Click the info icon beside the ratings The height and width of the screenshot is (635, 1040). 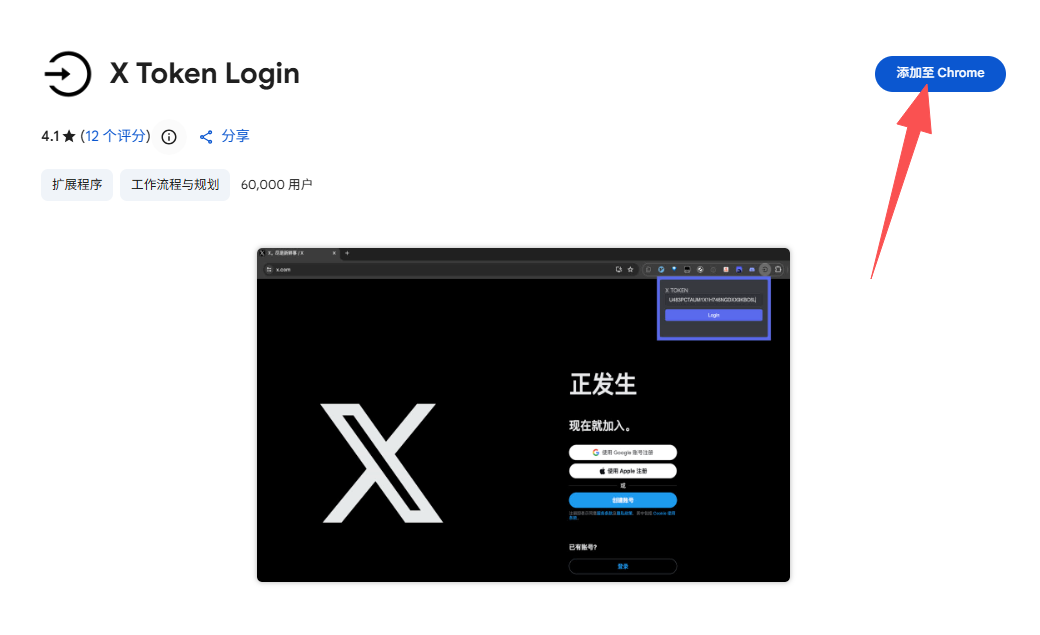click(169, 137)
